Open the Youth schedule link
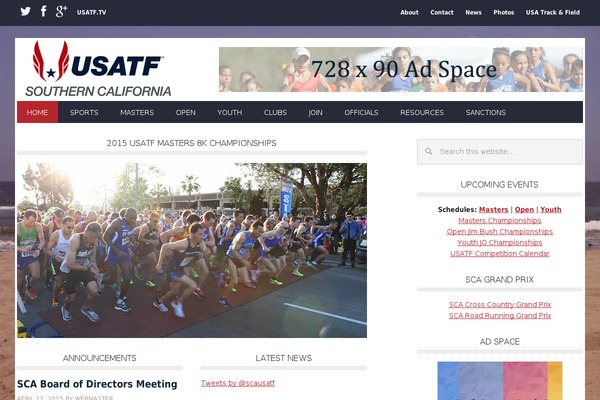Screen dimensions: 600x400 point(551,209)
